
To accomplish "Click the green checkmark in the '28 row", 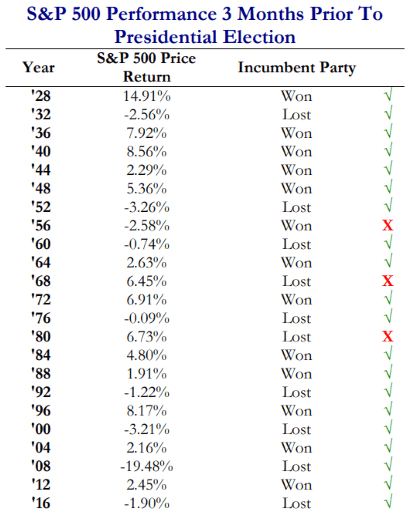I will 388,95.
